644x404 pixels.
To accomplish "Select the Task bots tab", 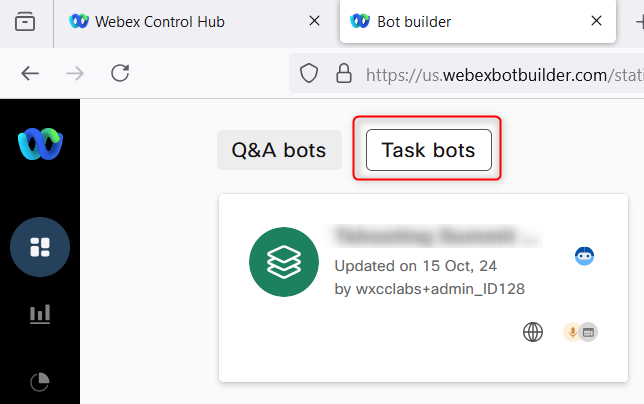I will pos(428,151).
